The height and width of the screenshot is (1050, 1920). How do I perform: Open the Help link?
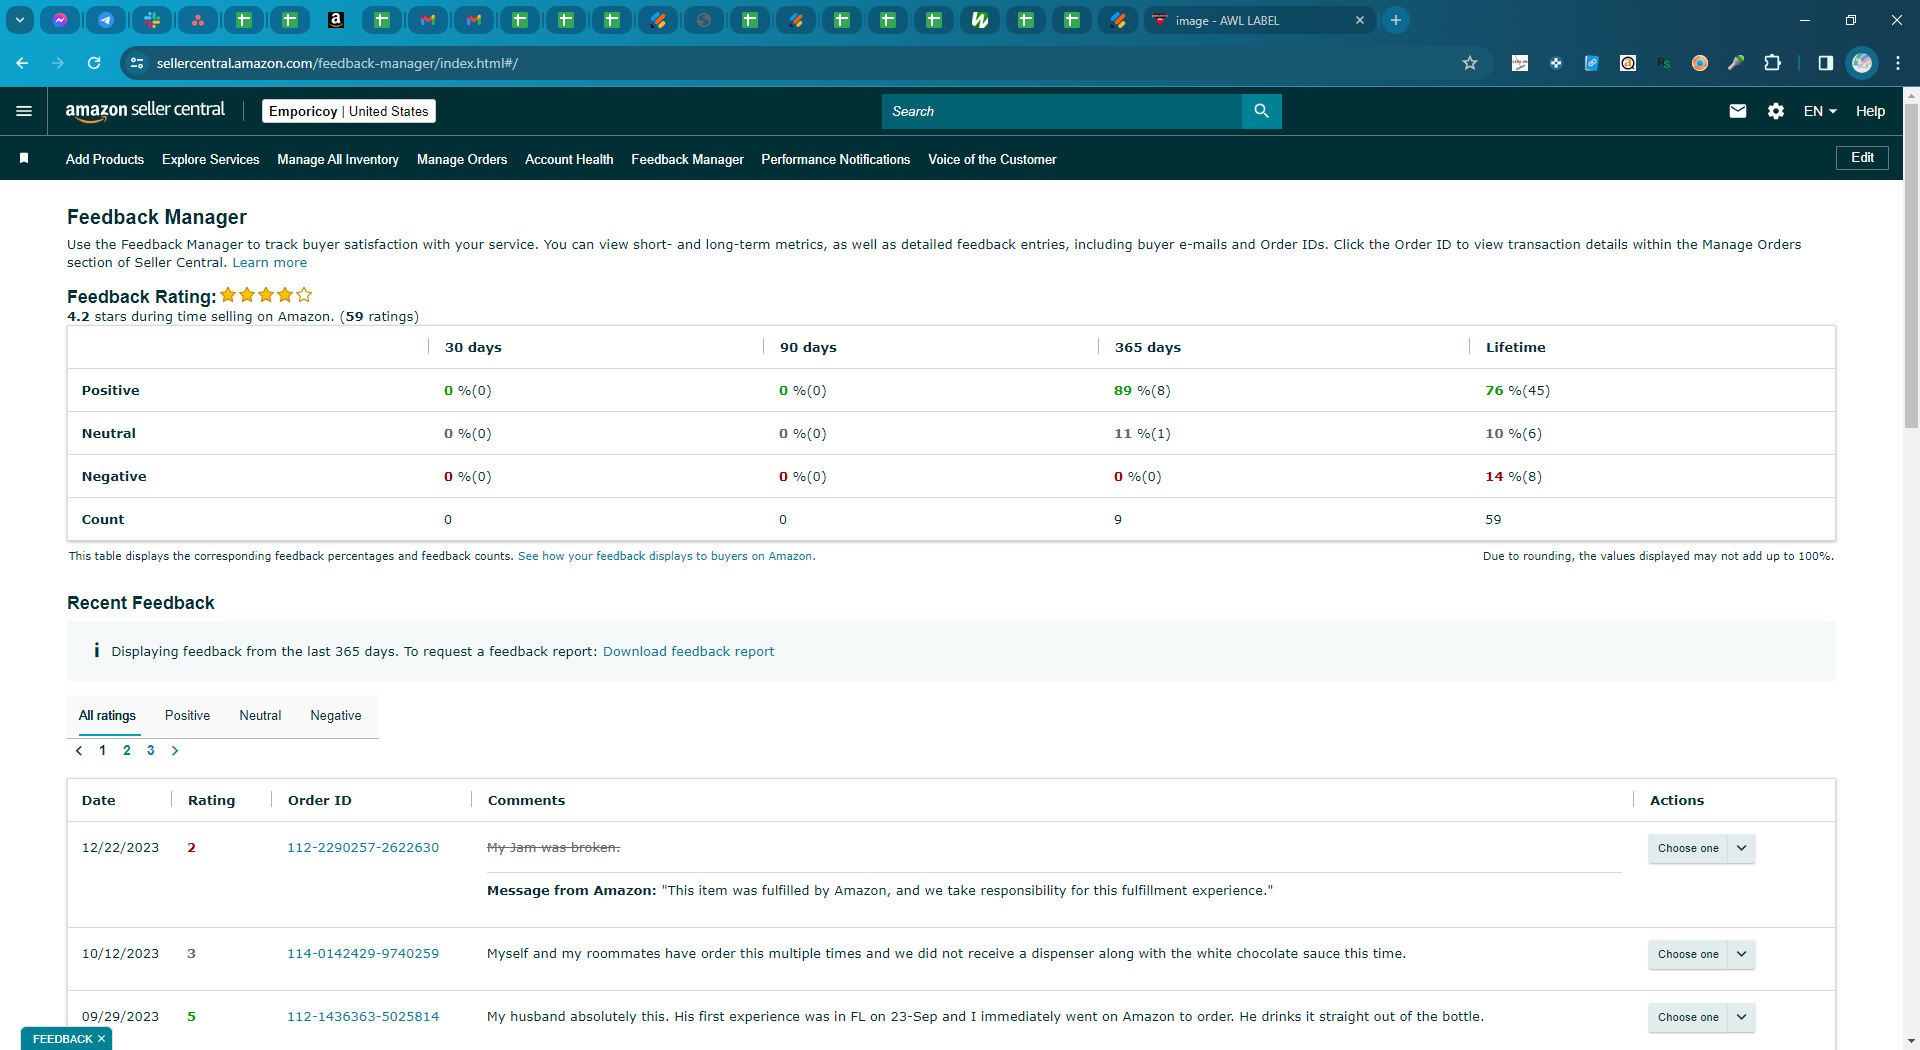pos(1870,111)
